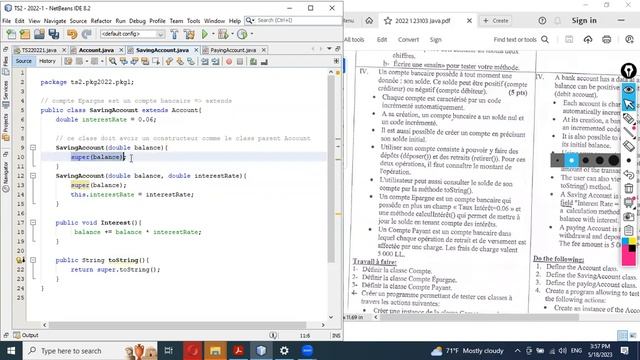640x360 pixels.
Task: Toggle the eye visibility in annotation toolbar
Action: (x=629, y=89)
